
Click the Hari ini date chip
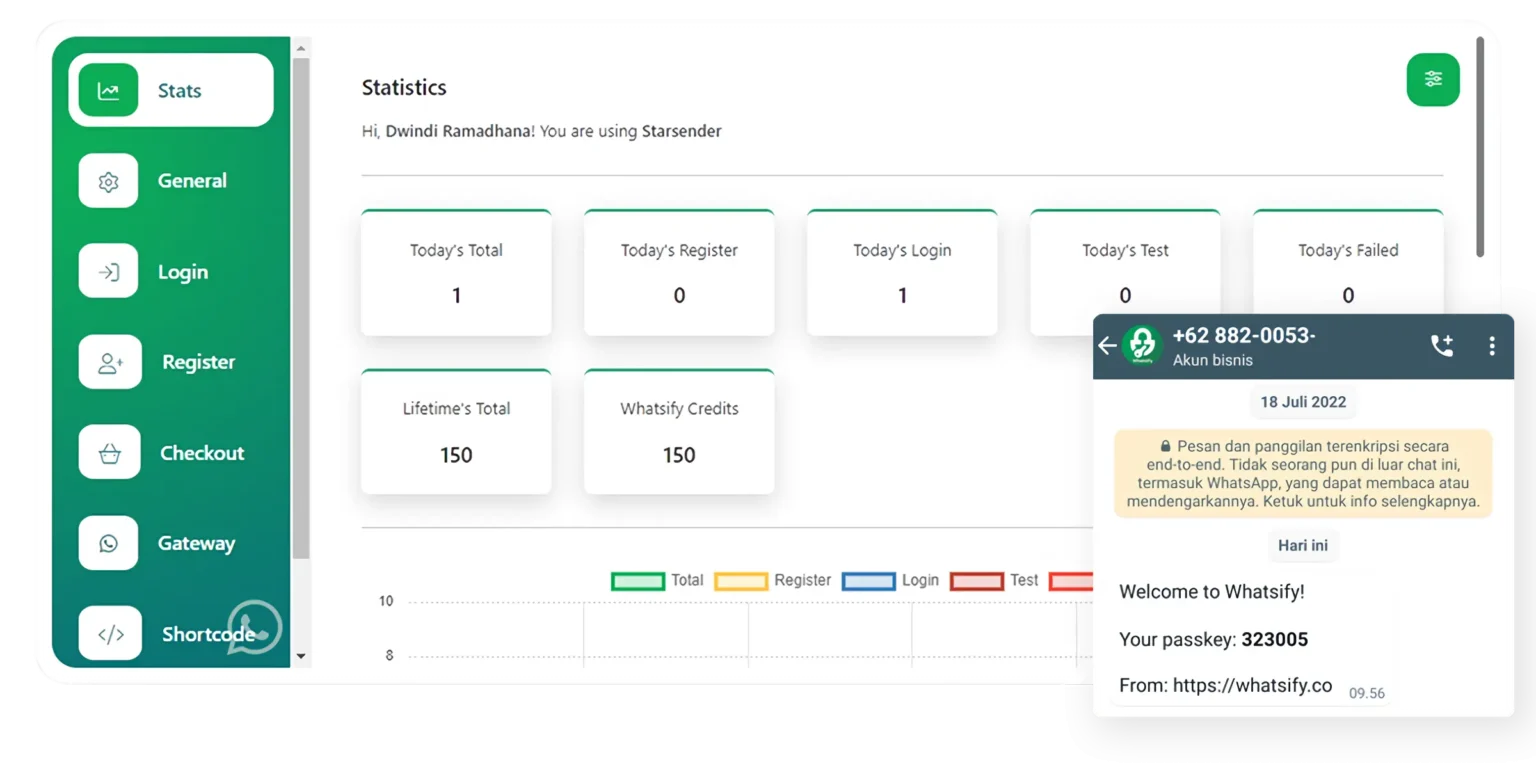point(1303,546)
